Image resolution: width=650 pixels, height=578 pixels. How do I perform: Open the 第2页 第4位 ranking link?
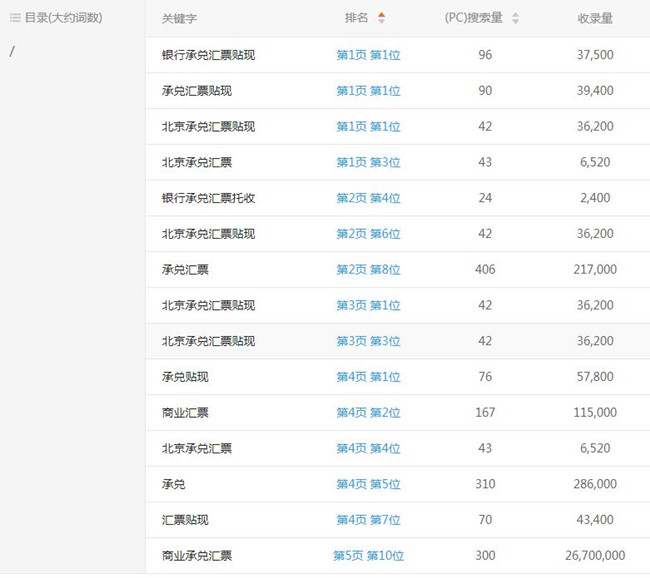368,198
